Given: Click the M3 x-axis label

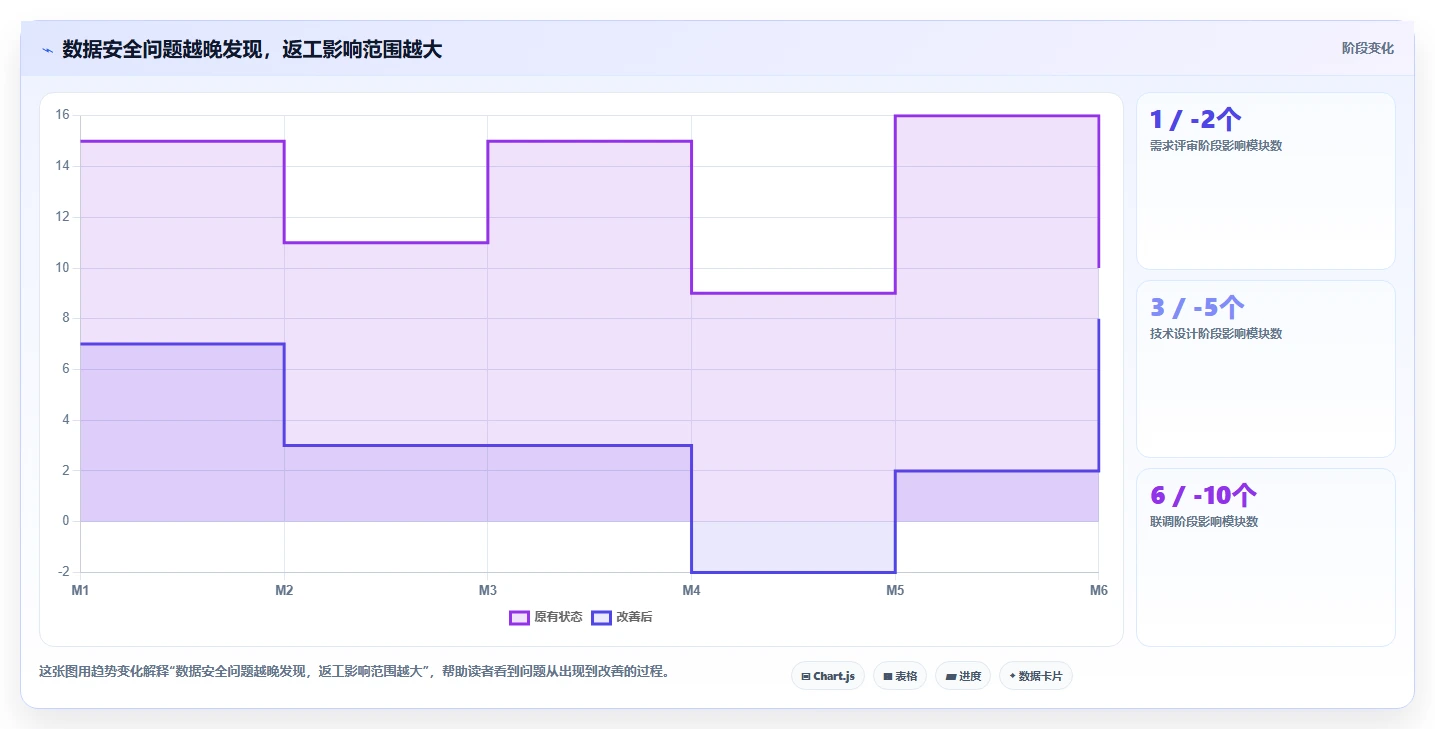Looking at the screenshot, I should [x=487, y=590].
